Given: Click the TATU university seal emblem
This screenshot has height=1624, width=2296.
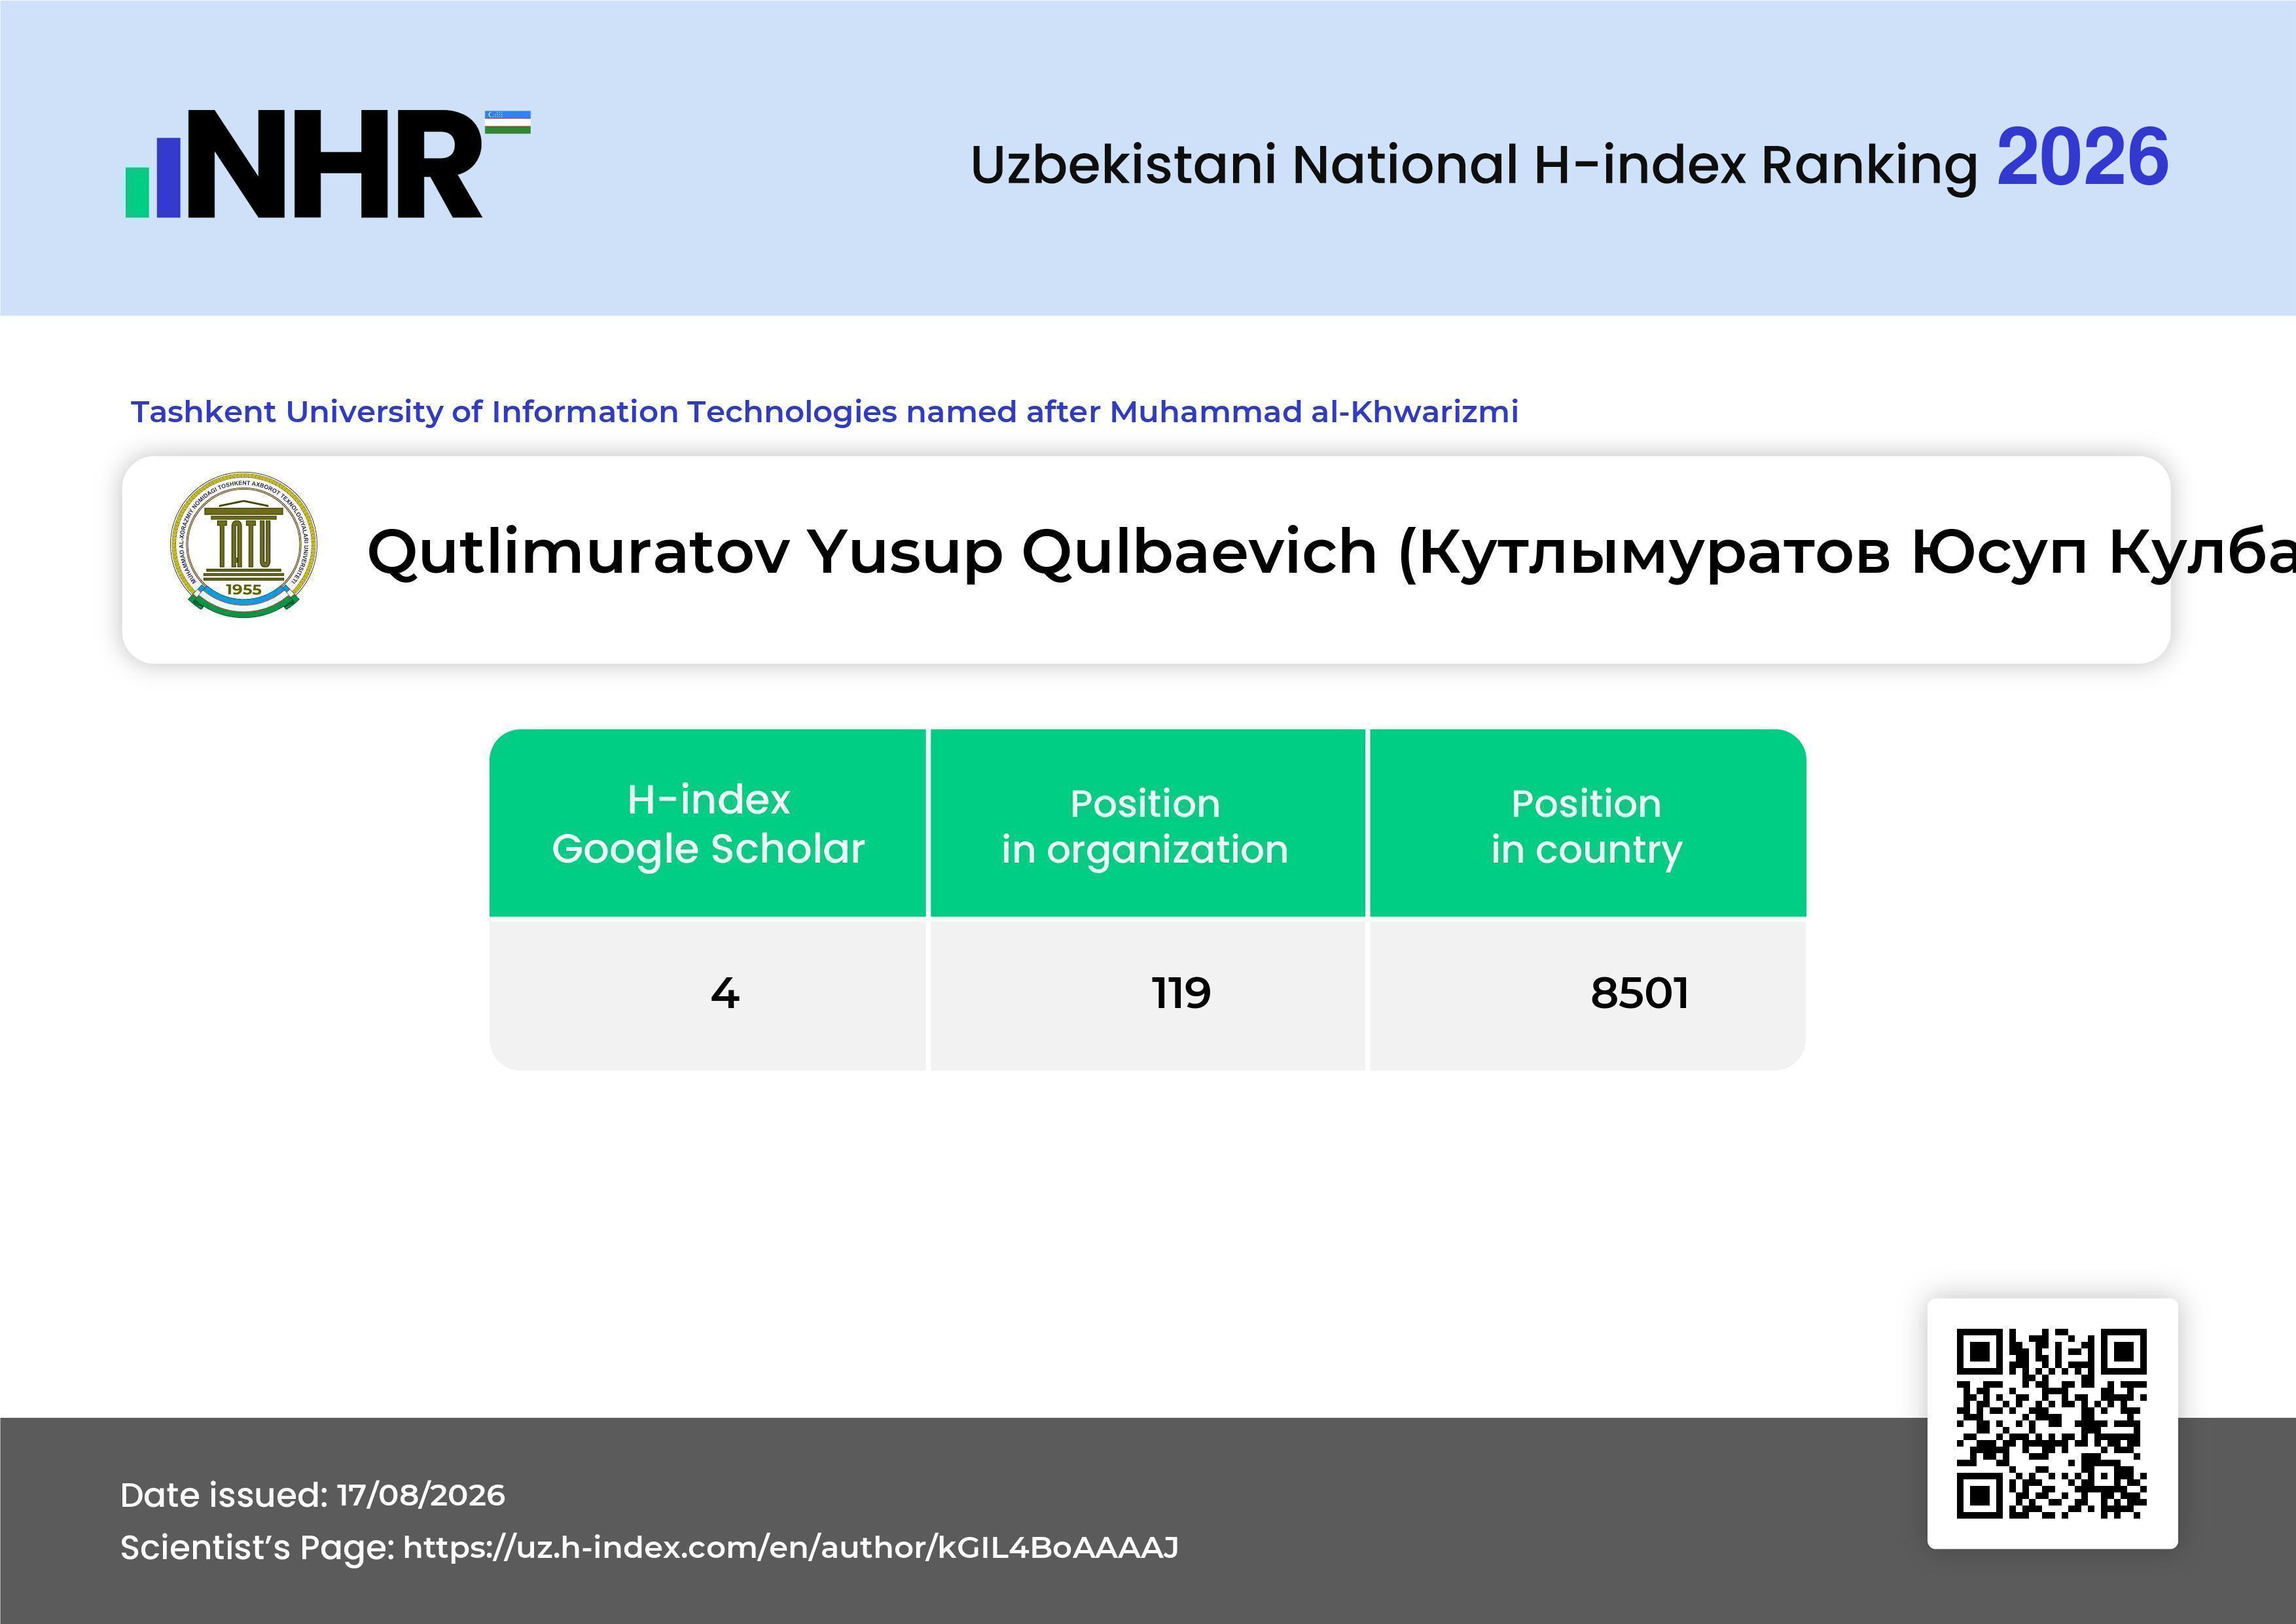Looking at the screenshot, I should coord(244,545).
